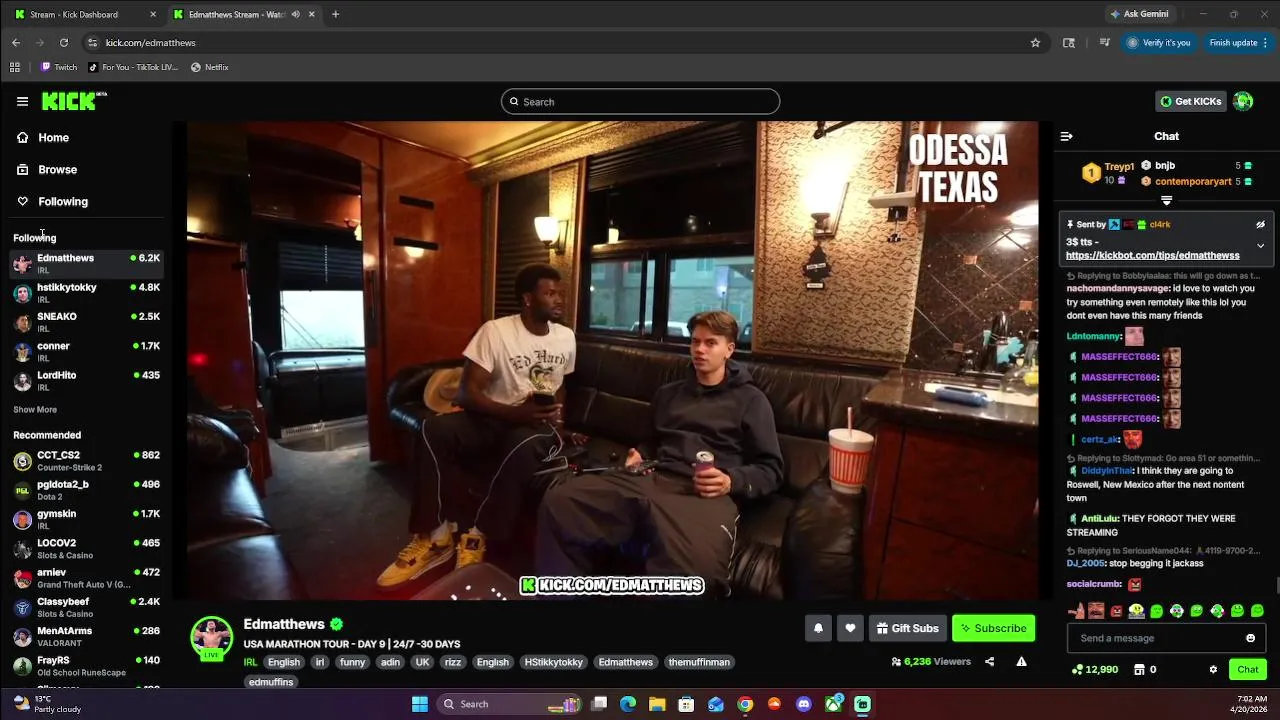This screenshot has height=720, width=1280.
Task: Open conner channel in sidebar
Action: tap(87, 351)
